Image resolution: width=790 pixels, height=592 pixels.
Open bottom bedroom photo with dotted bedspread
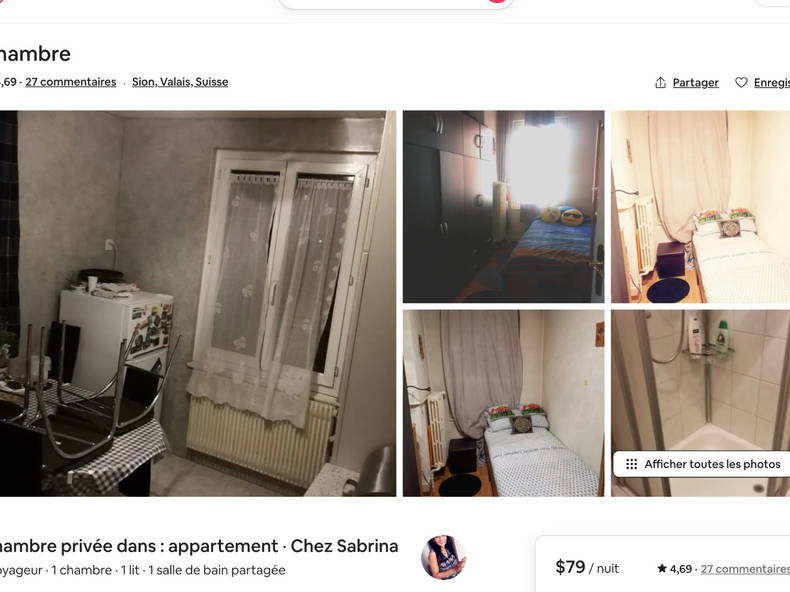click(x=503, y=403)
